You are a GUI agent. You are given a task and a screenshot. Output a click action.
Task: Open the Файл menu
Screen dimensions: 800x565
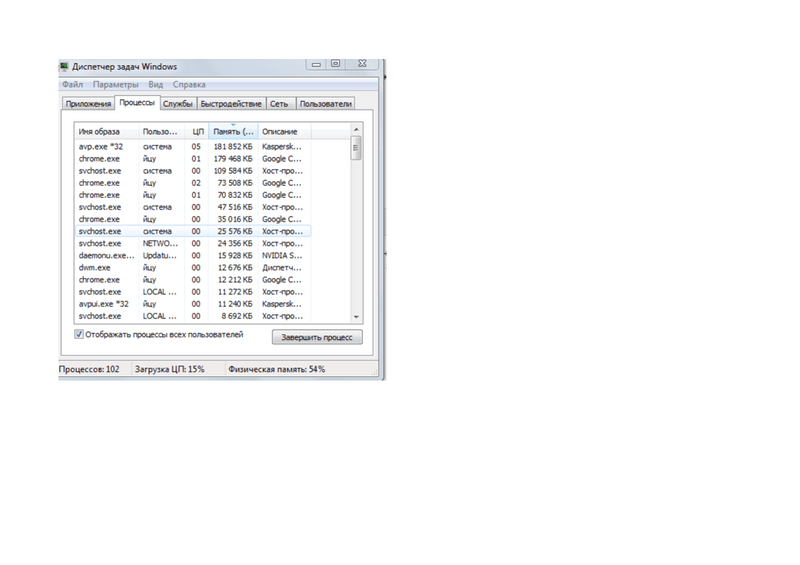72,84
